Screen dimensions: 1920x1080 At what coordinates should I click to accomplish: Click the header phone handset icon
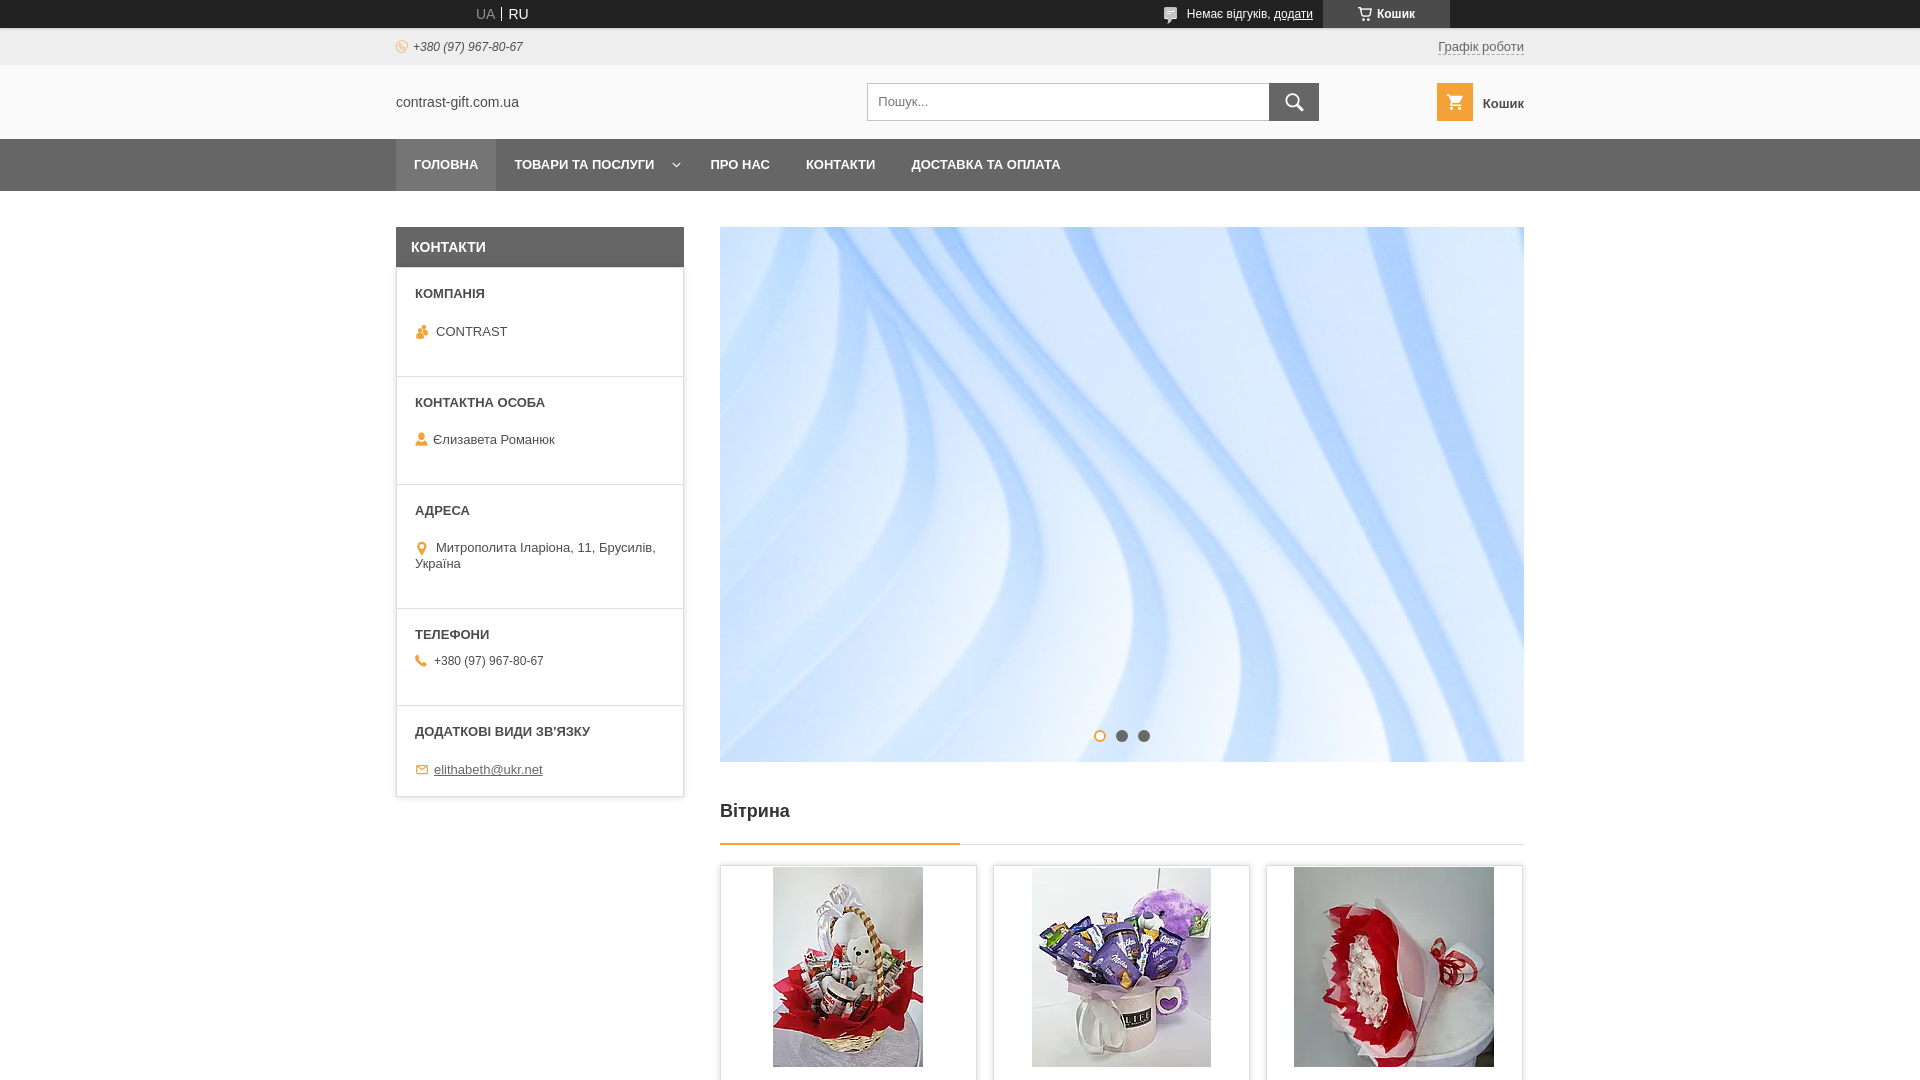402,47
